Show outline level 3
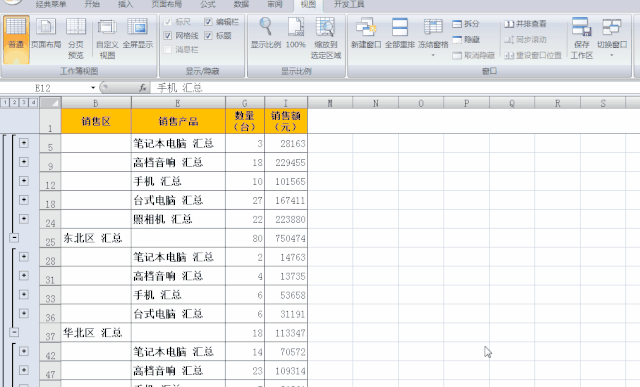The height and width of the screenshot is (387, 640). point(24,102)
